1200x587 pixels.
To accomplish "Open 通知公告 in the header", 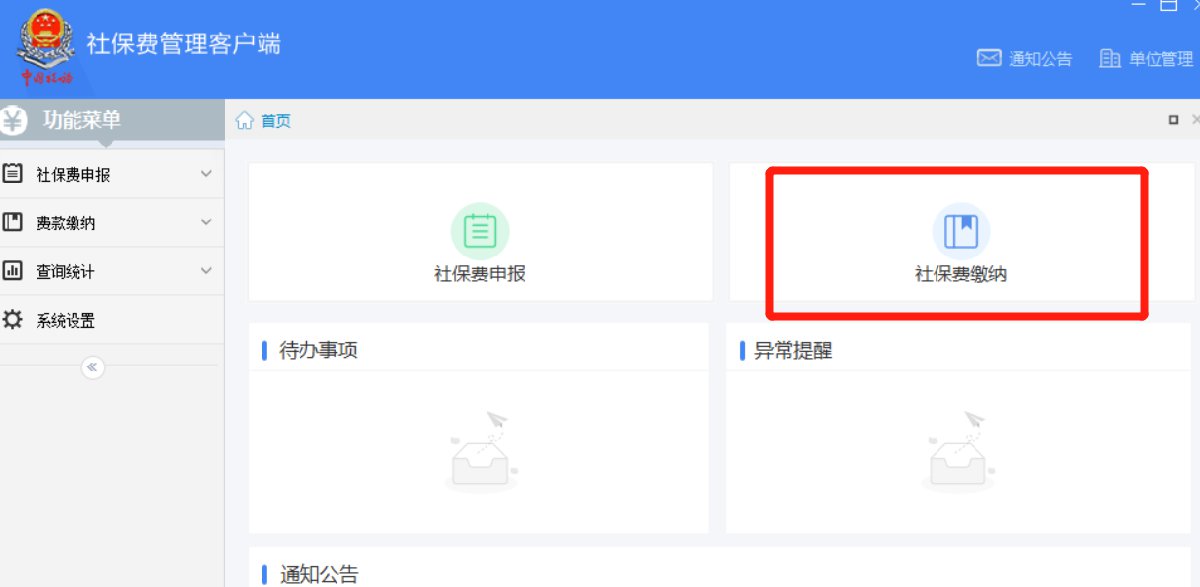I will [x=1040, y=59].
